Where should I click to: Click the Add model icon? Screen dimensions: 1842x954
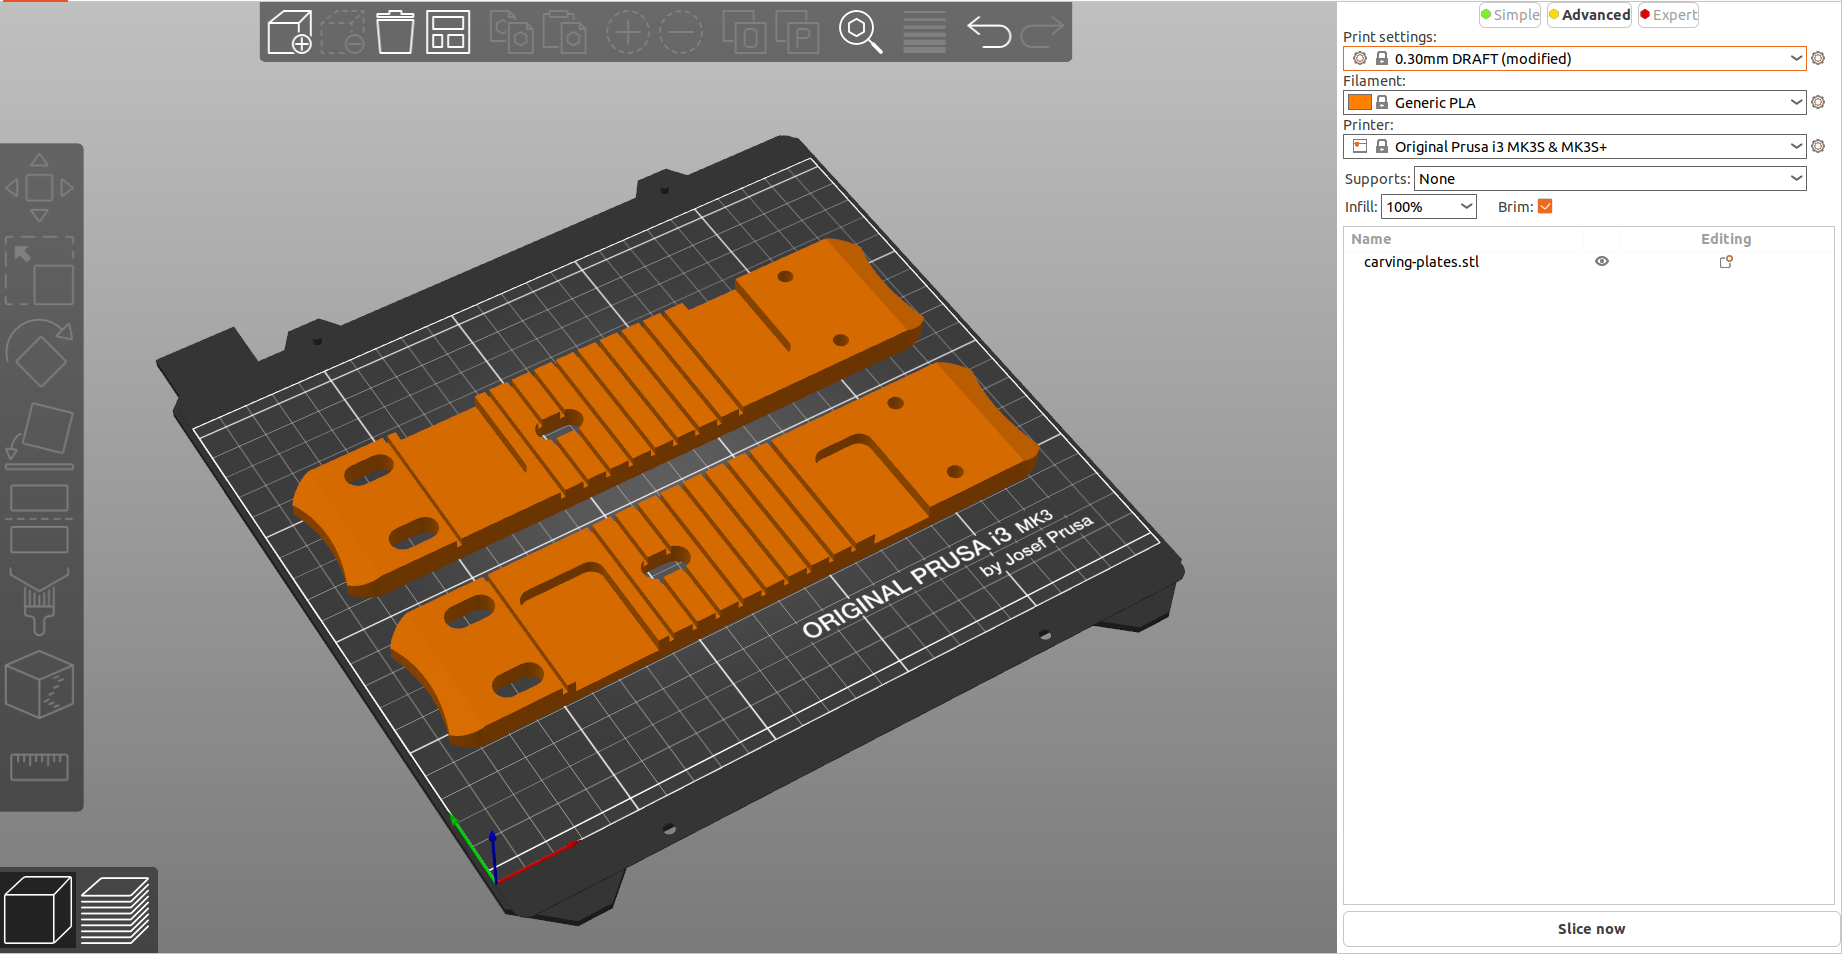(x=290, y=32)
